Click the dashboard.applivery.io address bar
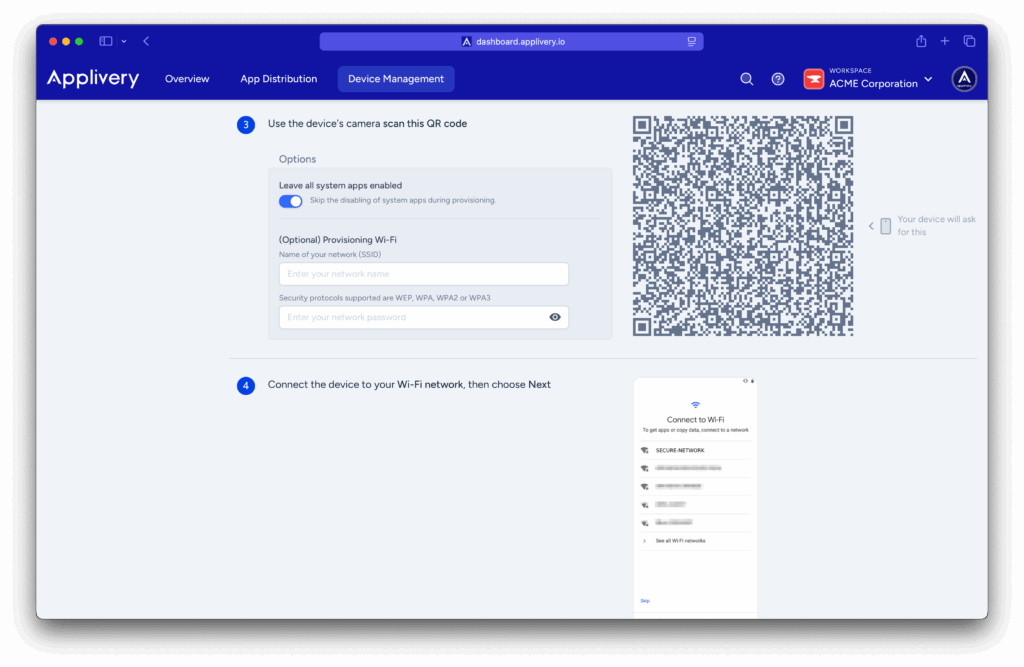Viewport: 1024px width, 667px height. pyautogui.click(x=511, y=41)
